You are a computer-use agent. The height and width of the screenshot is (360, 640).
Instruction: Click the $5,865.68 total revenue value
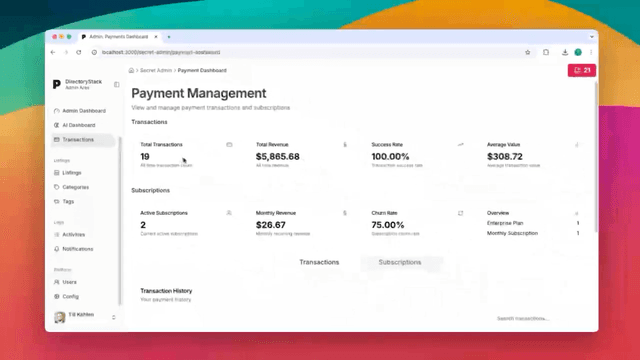click(x=278, y=156)
